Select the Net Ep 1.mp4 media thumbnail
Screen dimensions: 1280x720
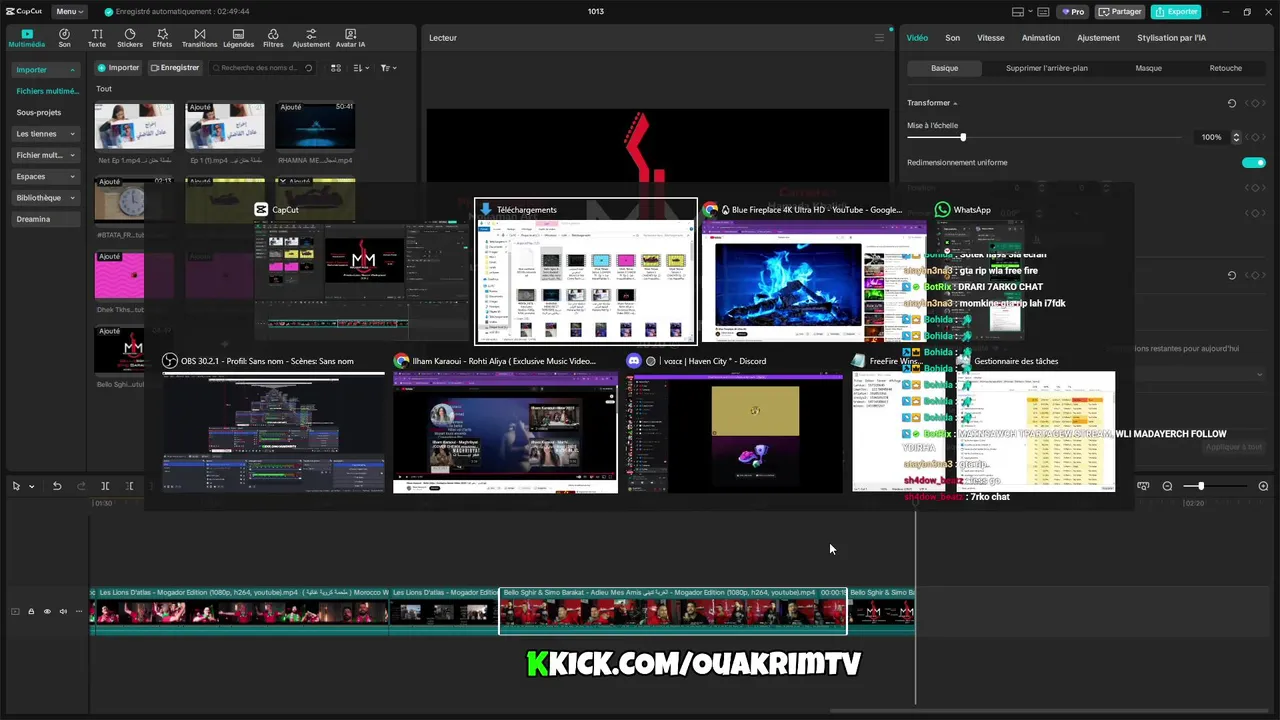coord(134,125)
